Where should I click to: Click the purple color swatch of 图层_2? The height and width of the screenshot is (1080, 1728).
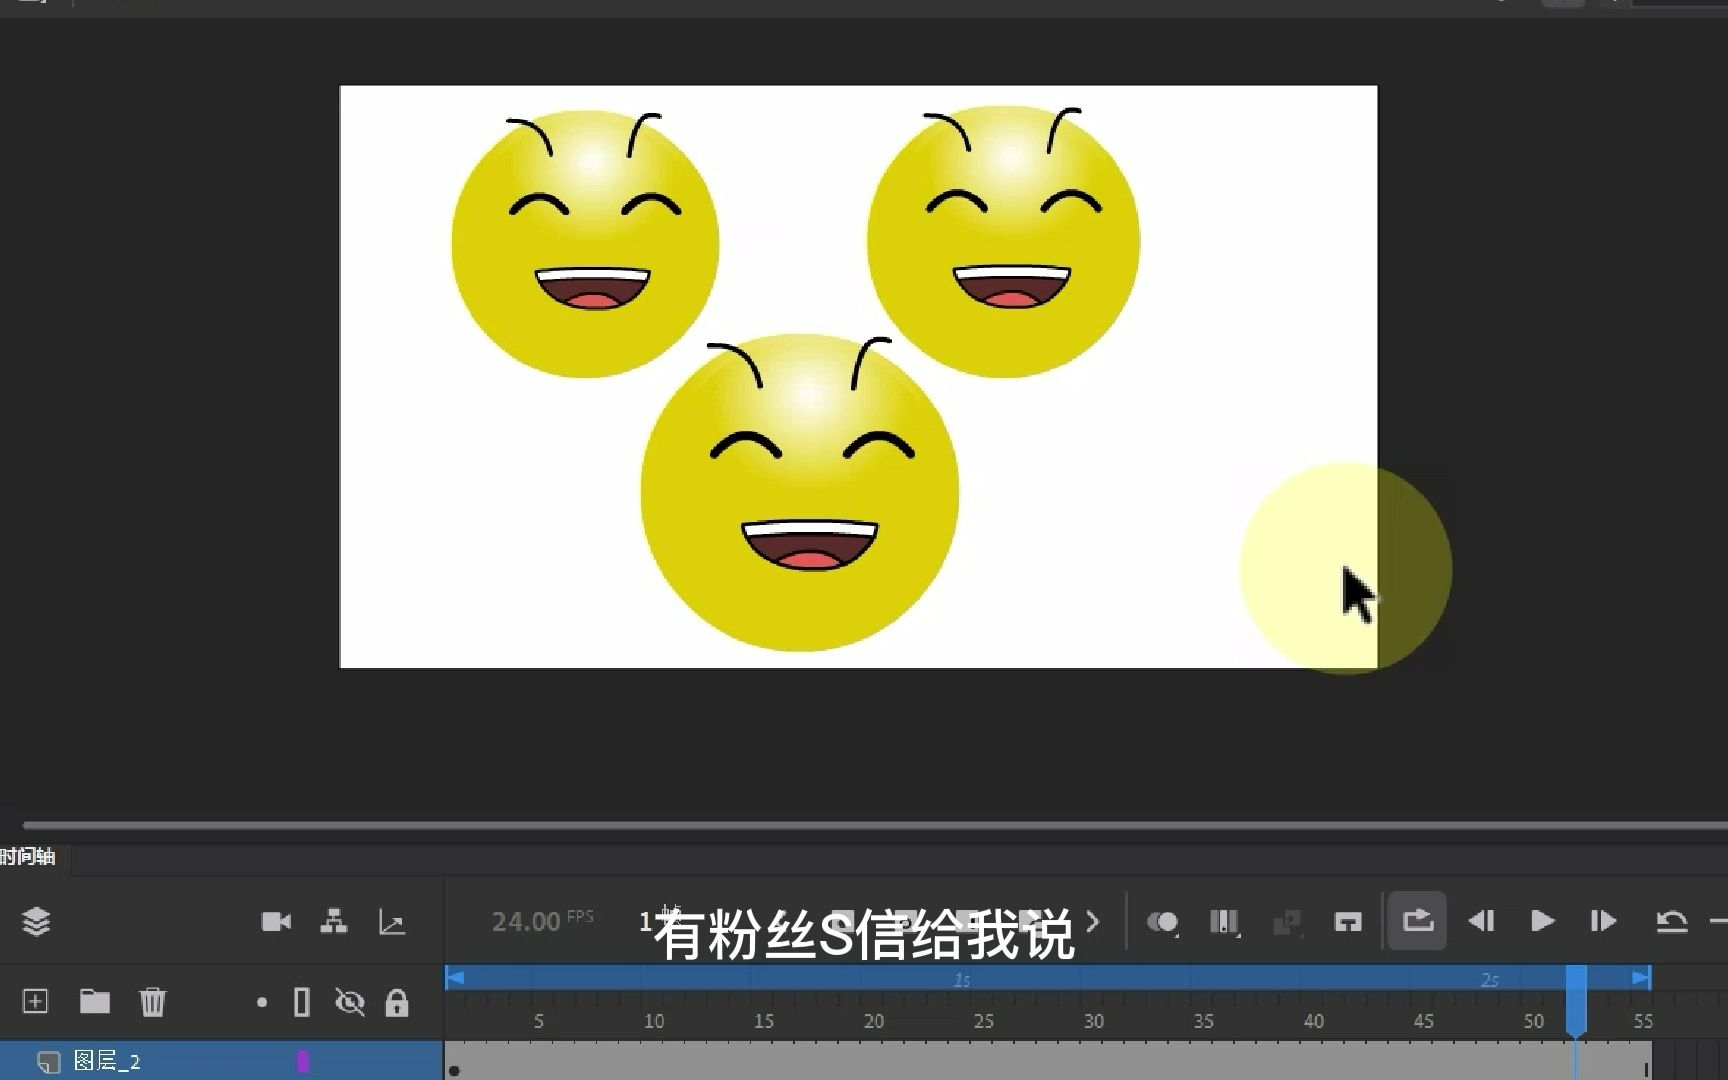pos(303,1061)
